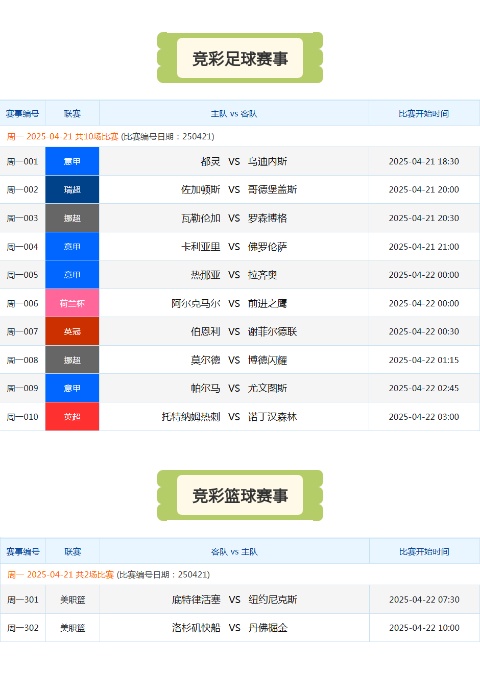Click home team 卡利亚里
Viewport: 480px width, 690px height.
click(x=201, y=247)
